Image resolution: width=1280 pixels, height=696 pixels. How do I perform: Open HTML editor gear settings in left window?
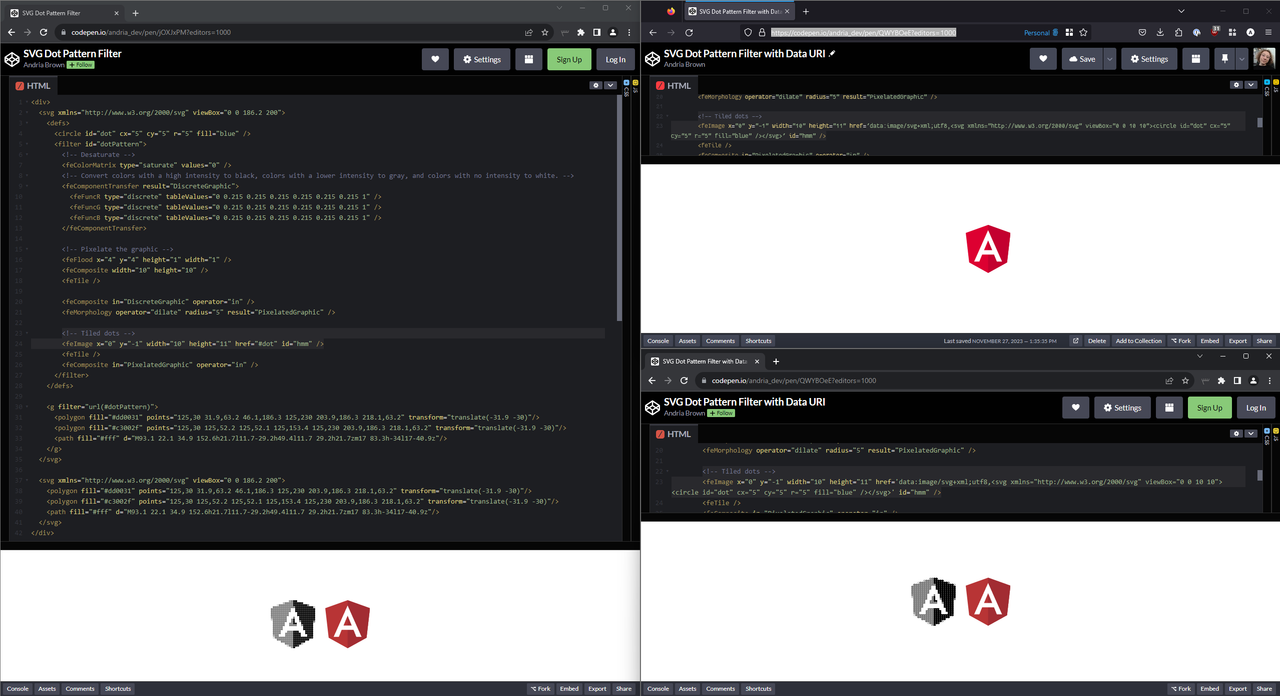pyautogui.click(x=596, y=86)
